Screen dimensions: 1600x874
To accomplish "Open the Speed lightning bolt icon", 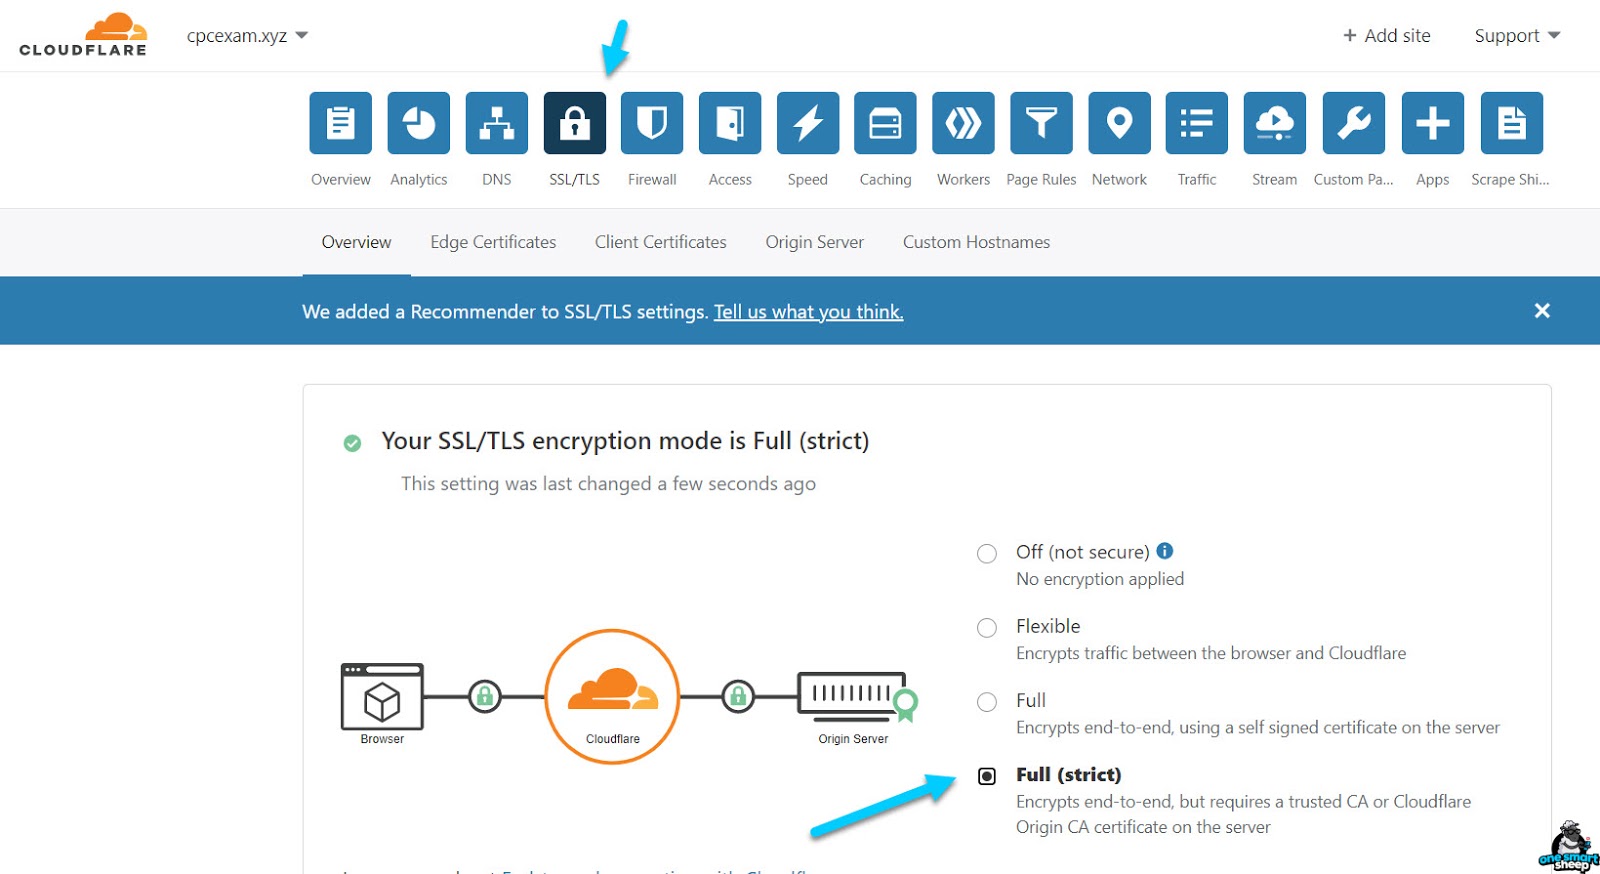I will tap(808, 123).
